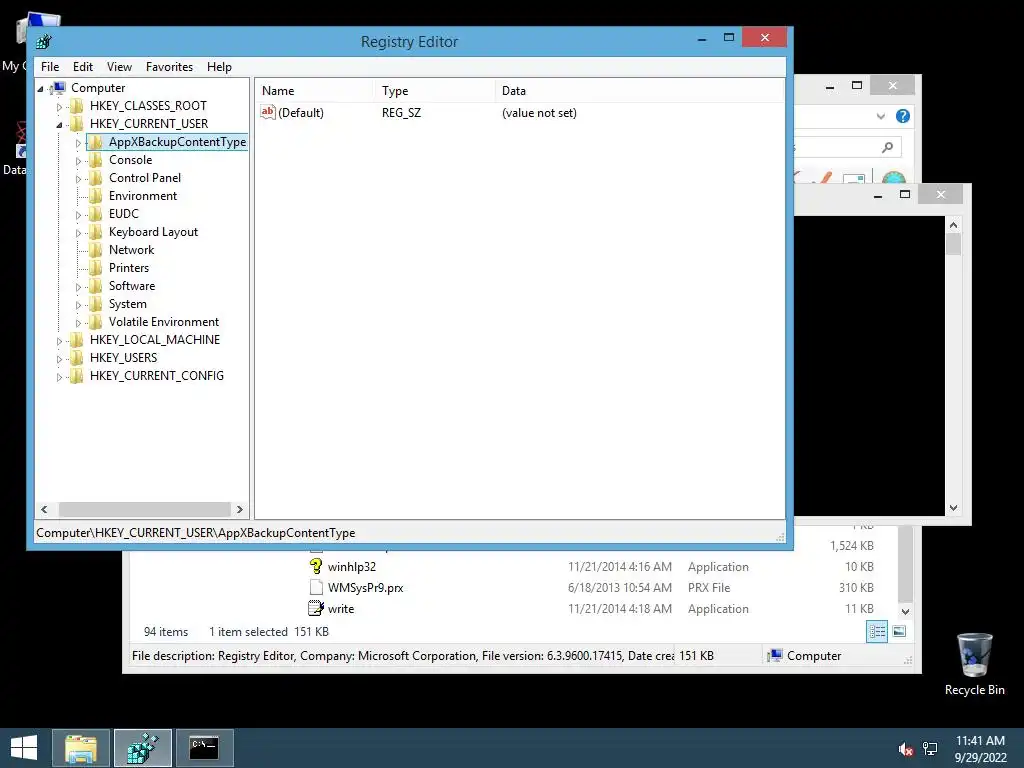Click the AppXBackupContentType folder icon

pos(95,142)
